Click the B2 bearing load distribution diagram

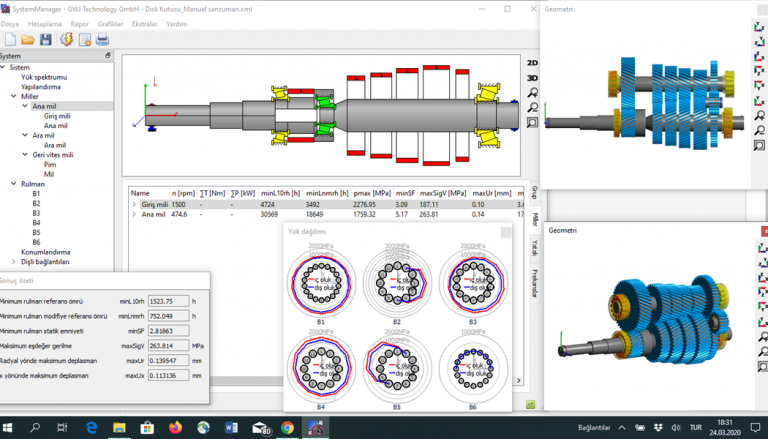[397, 283]
